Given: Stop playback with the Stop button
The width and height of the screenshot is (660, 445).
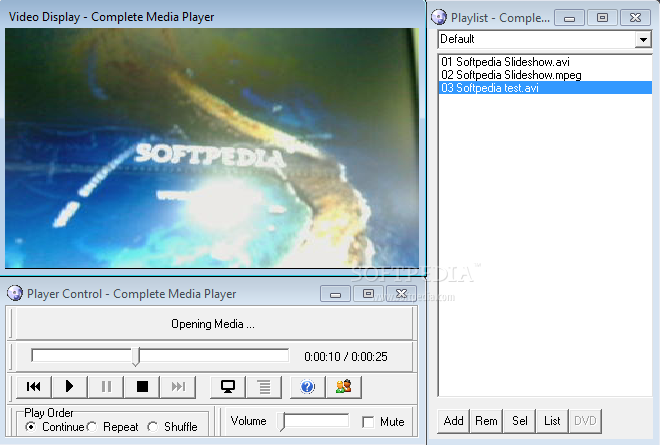Looking at the screenshot, I should click(142, 386).
